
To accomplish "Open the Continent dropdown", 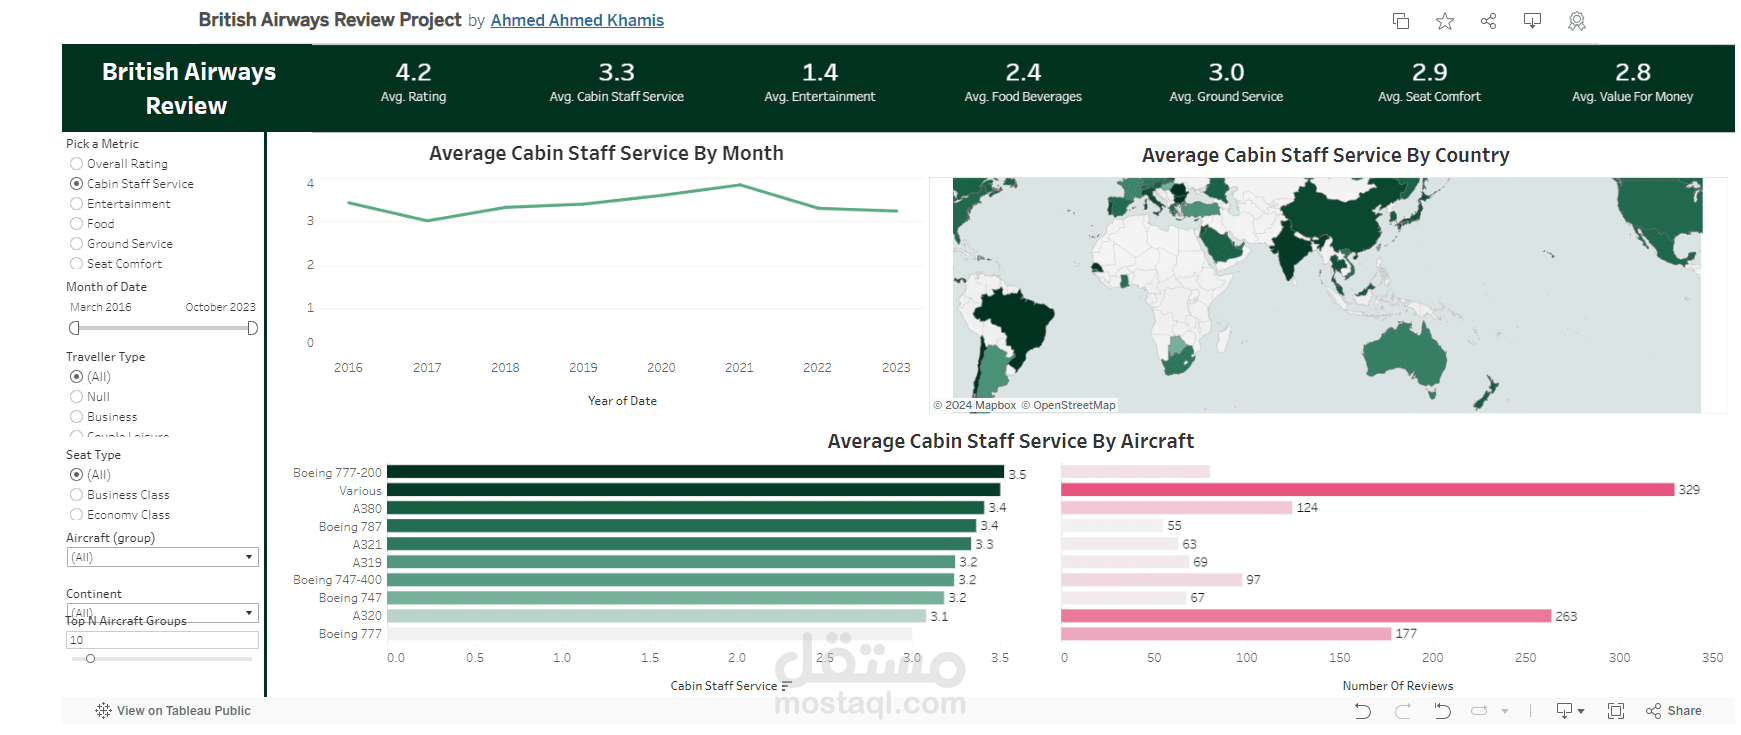I will click(x=162, y=613).
